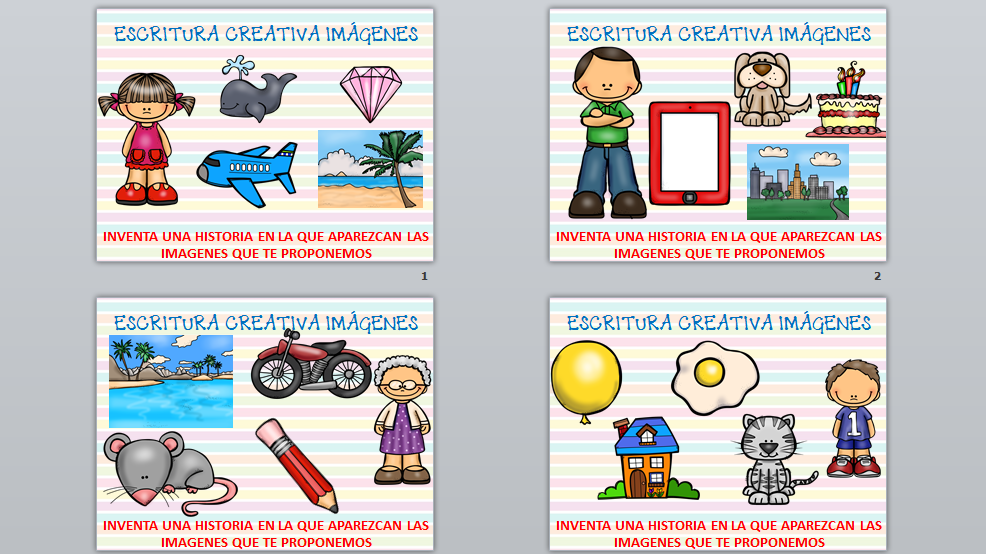986x554 pixels.
Task: Click the man in green shirt, slide 2
Action: tap(607, 133)
